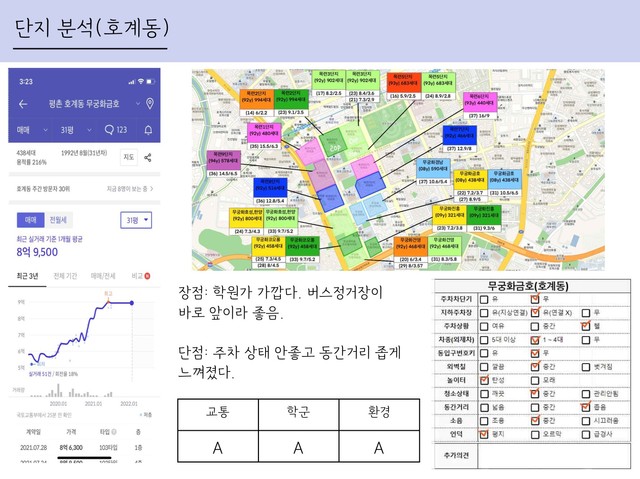Click the dark blue 466세대 map label

pos(459,135)
